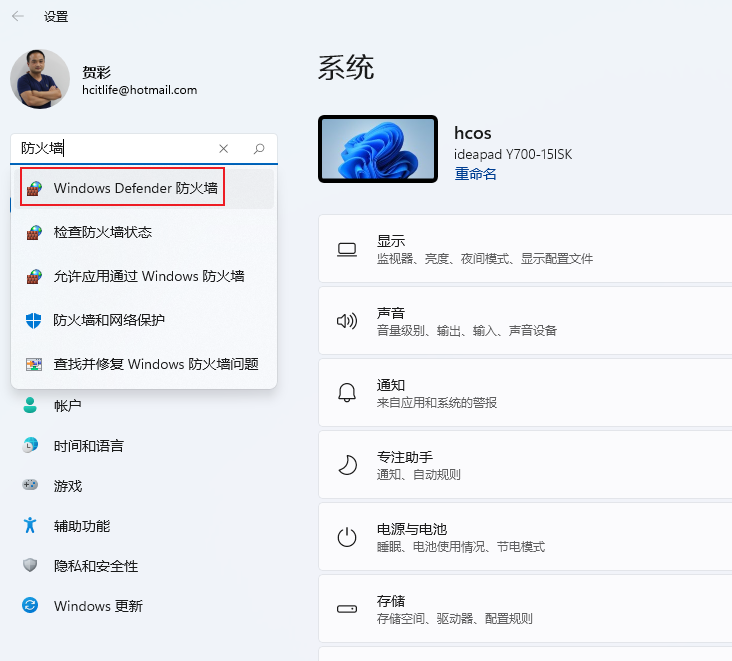
Task: Click the 隐私和安全性 shield icon
Action: 30,565
